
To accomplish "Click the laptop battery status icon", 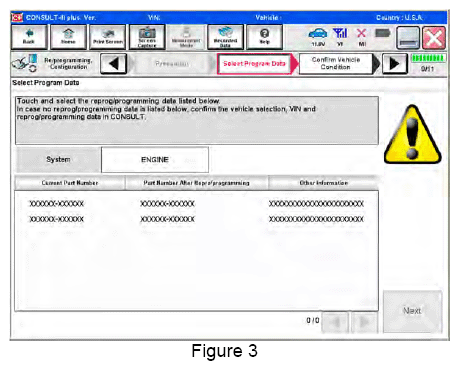I will (x=382, y=33).
